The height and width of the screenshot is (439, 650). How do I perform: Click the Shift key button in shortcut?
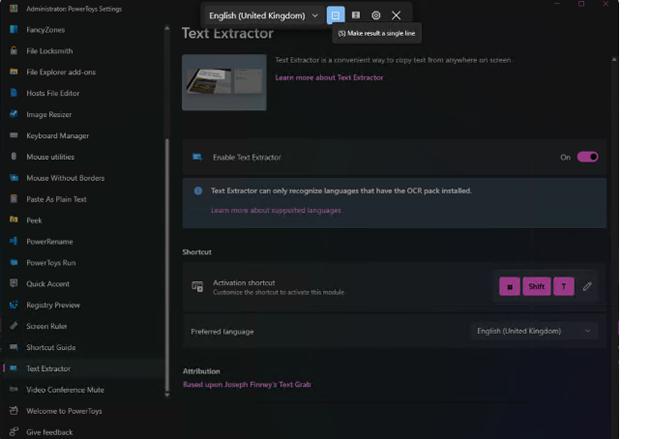[x=537, y=287]
